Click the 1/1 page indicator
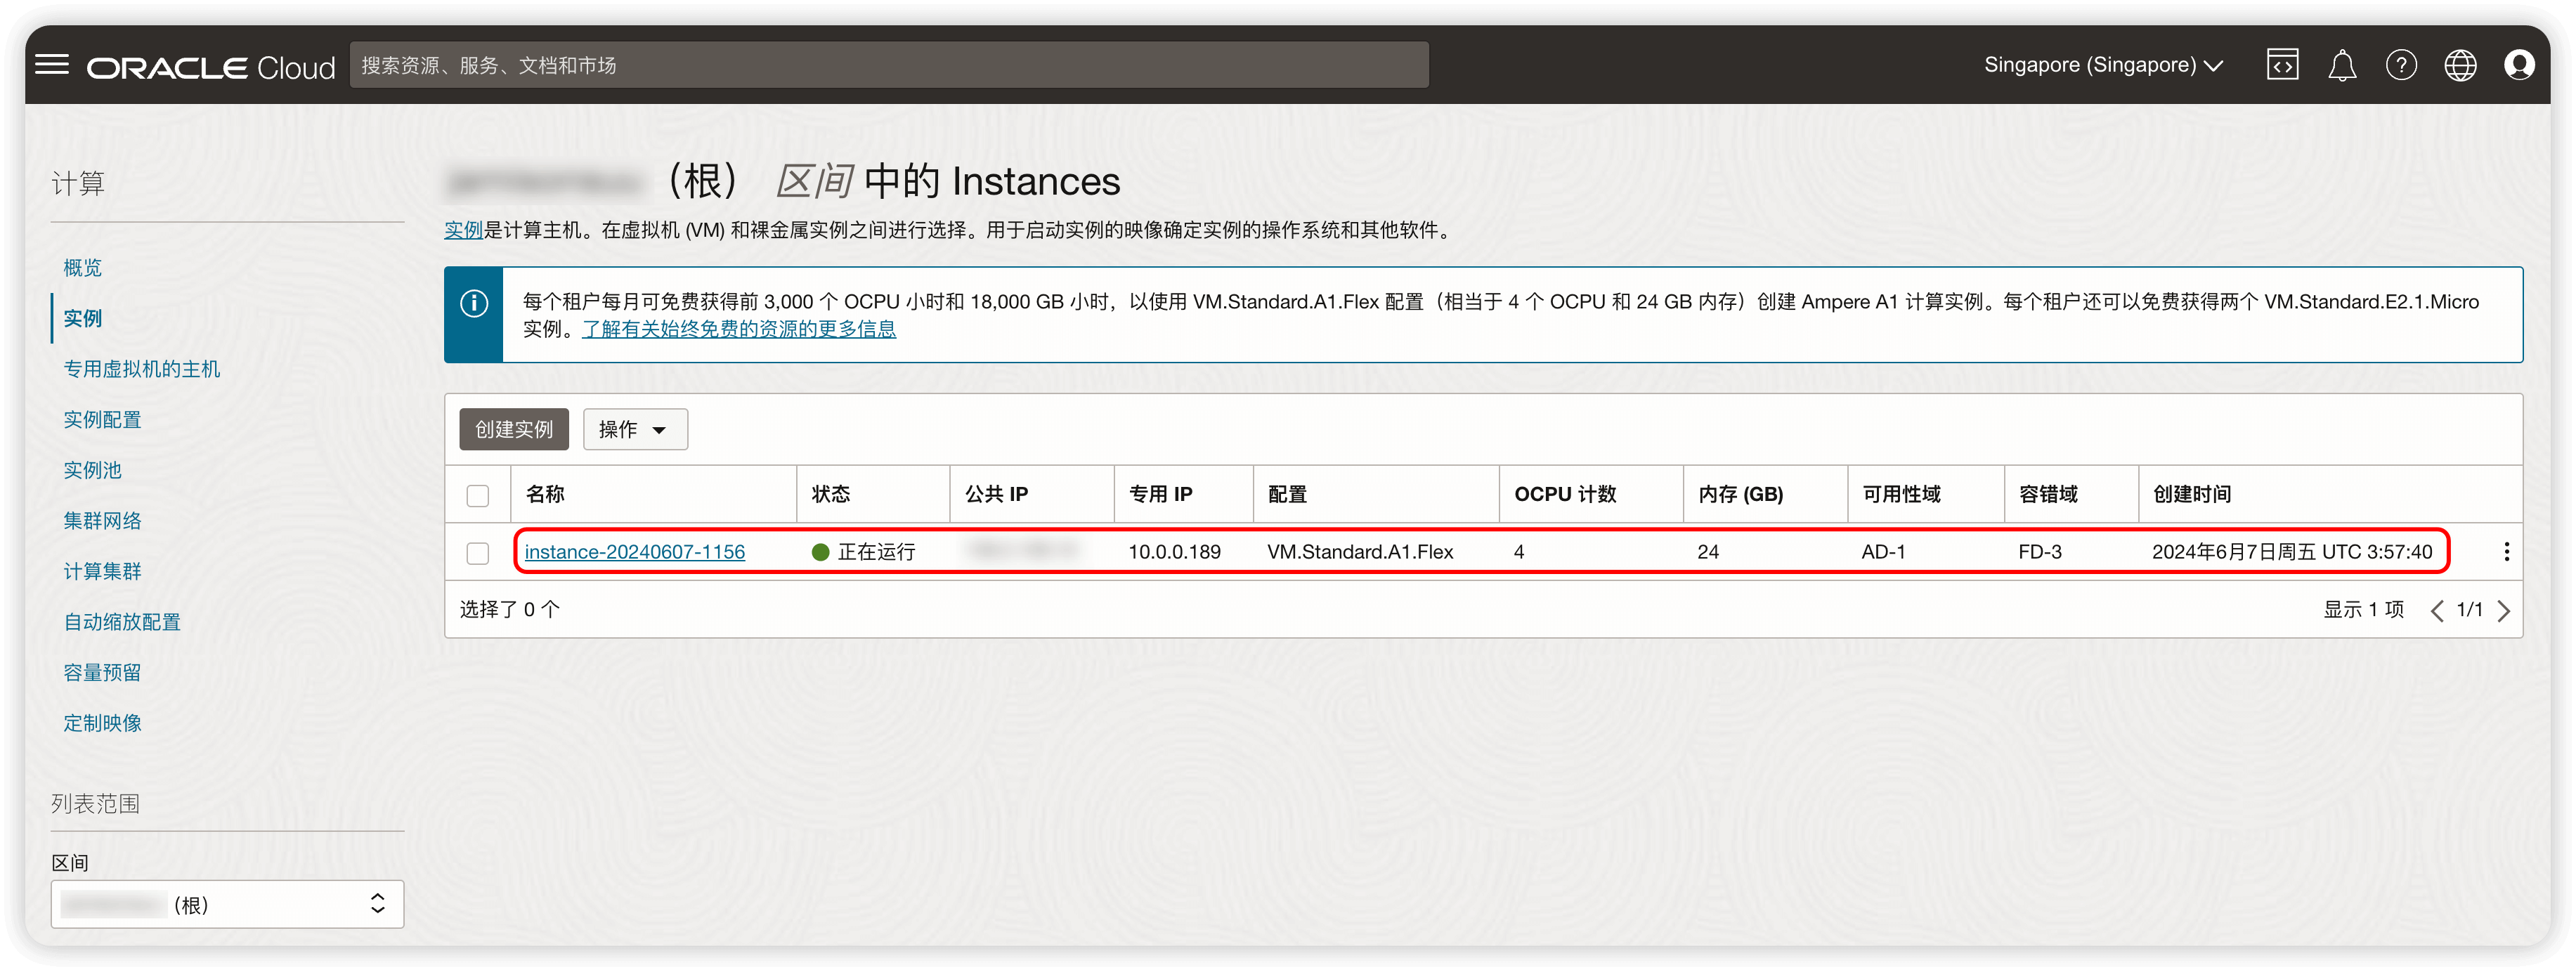The height and width of the screenshot is (971, 2576). (x=2470, y=610)
